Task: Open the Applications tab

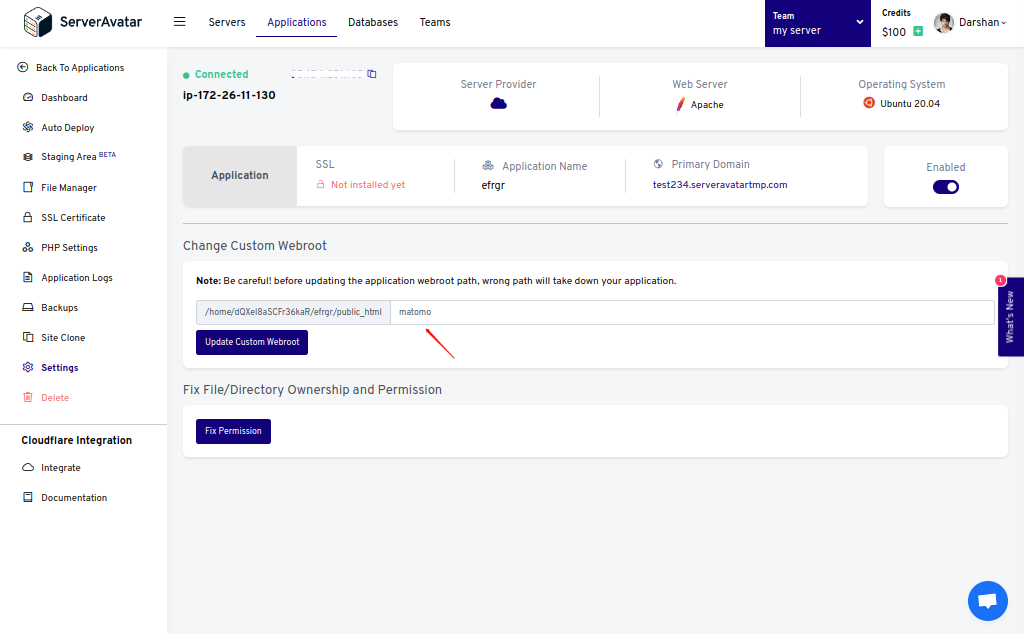Action: (296, 22)
